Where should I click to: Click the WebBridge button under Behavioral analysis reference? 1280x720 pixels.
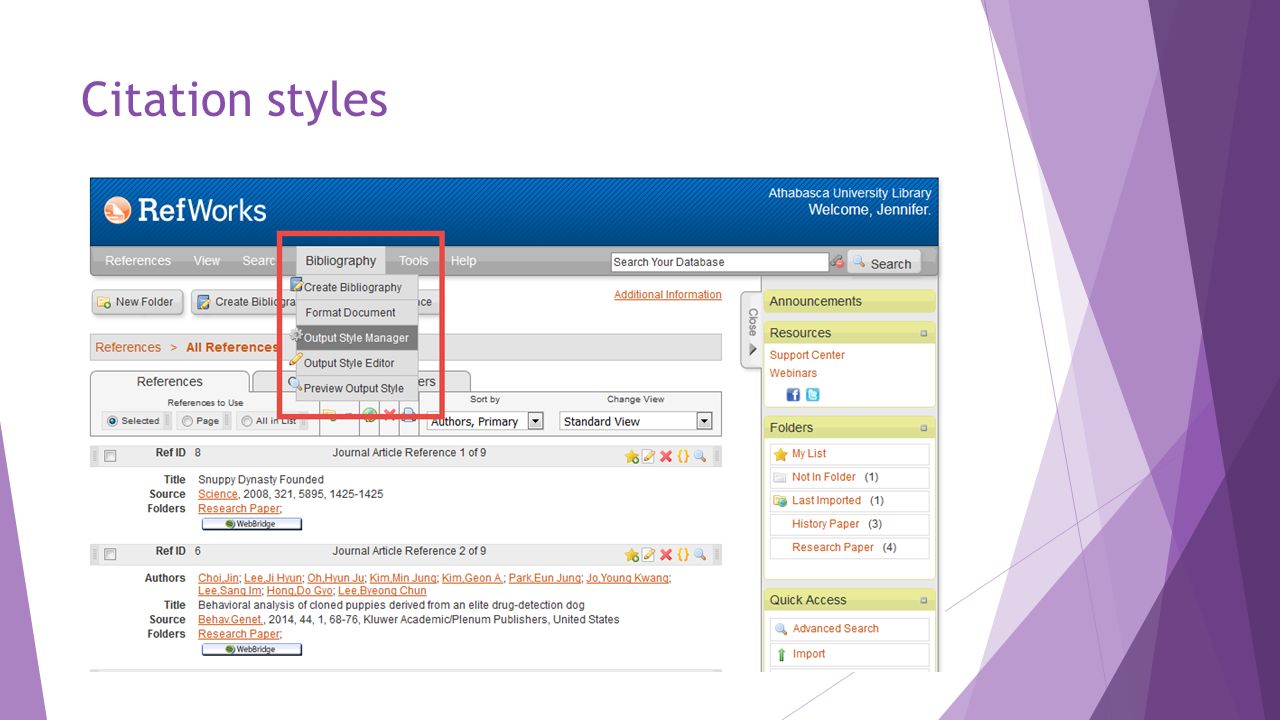[x=251, y=650]
